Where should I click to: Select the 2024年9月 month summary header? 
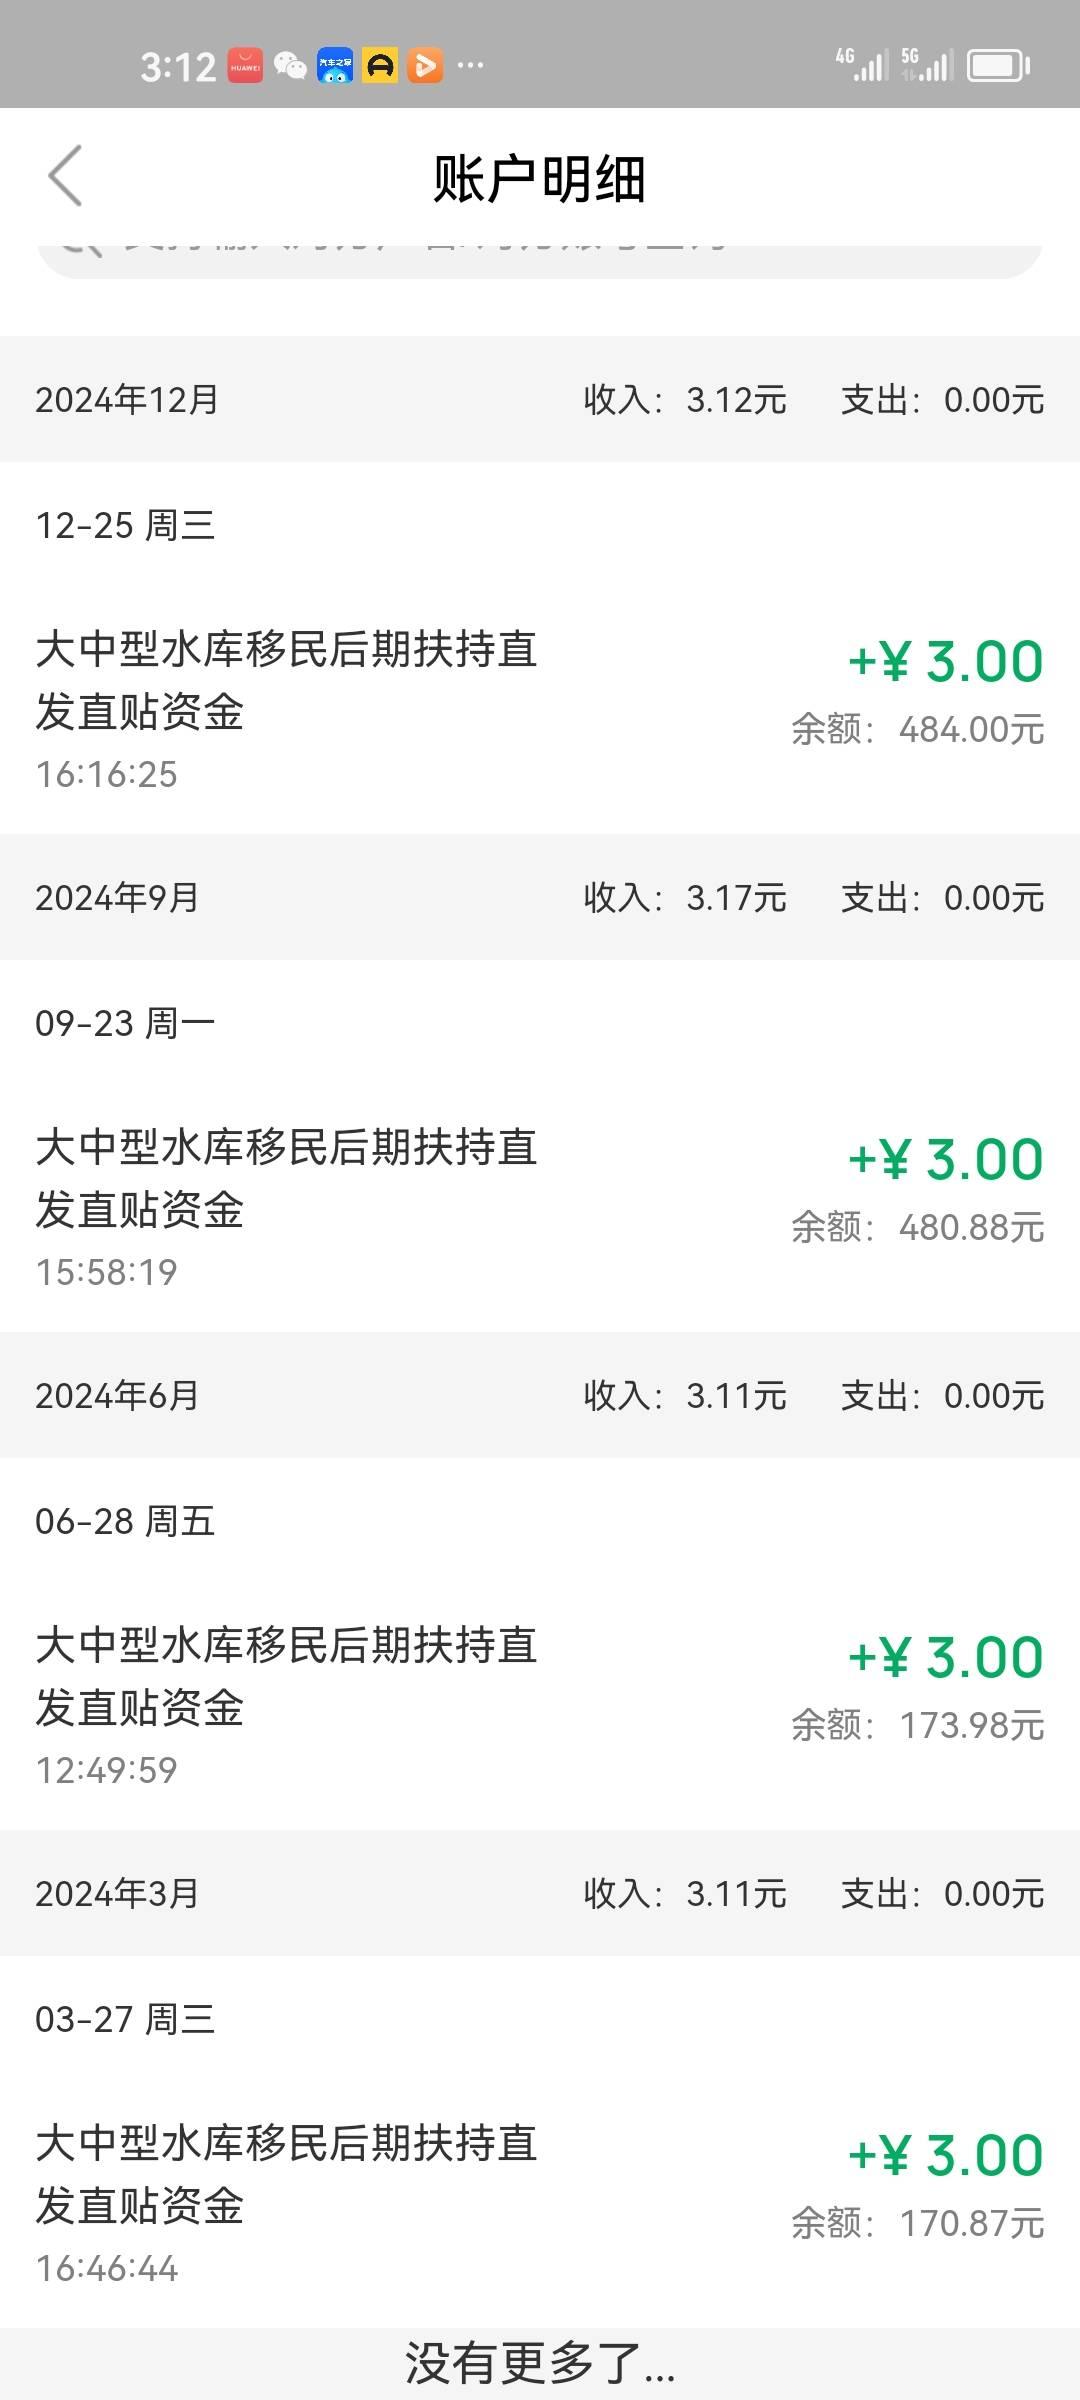click(540, 897)
